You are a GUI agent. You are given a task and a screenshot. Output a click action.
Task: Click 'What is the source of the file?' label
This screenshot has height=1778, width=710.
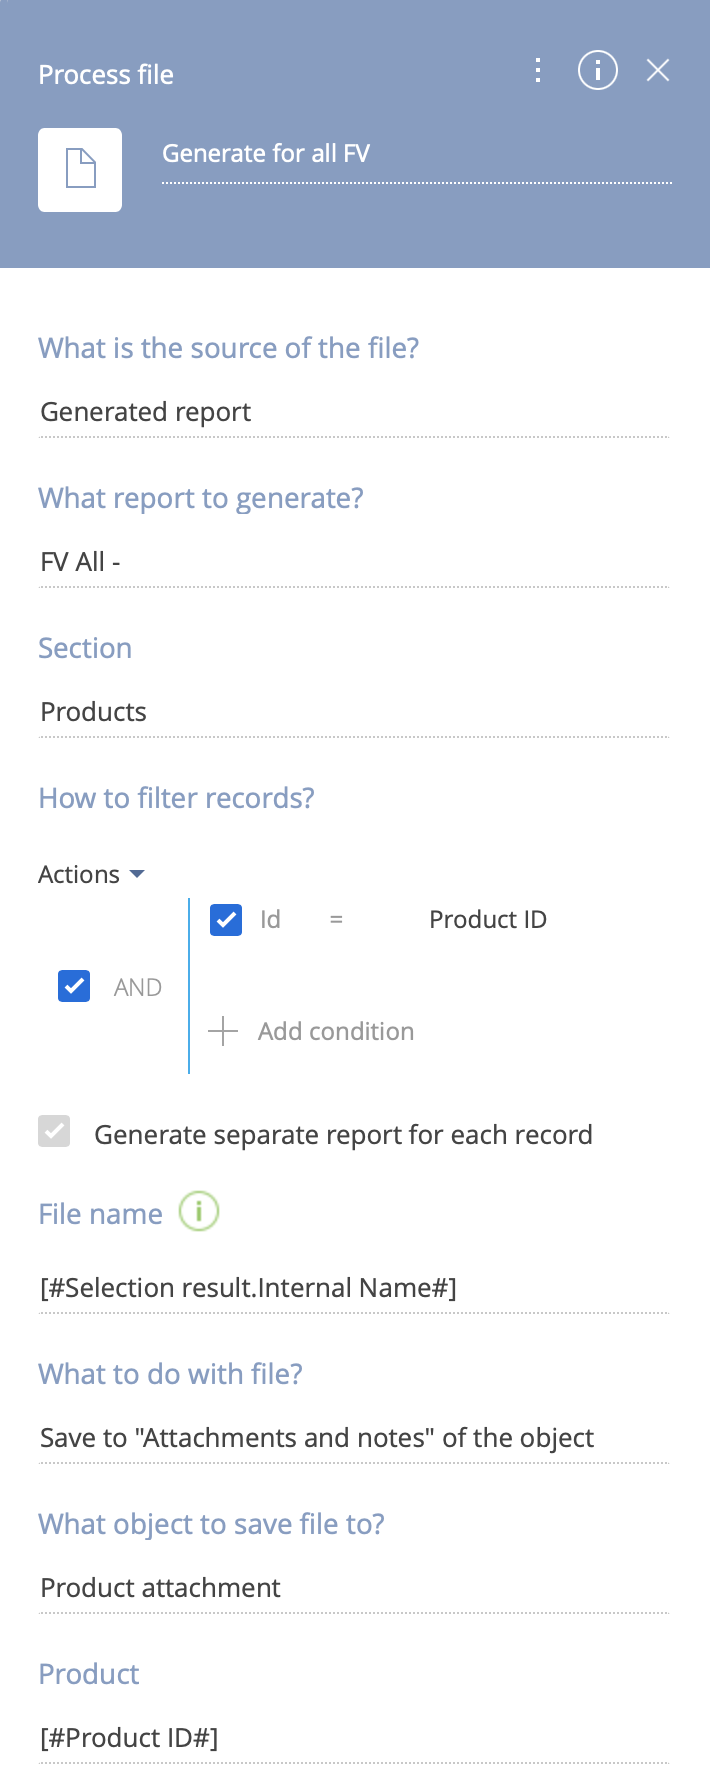pyautogui.click(x=228, y=348)
